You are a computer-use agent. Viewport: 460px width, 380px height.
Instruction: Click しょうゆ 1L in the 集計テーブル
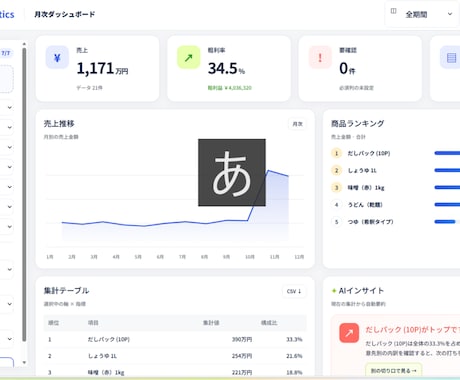coord(102,356)
